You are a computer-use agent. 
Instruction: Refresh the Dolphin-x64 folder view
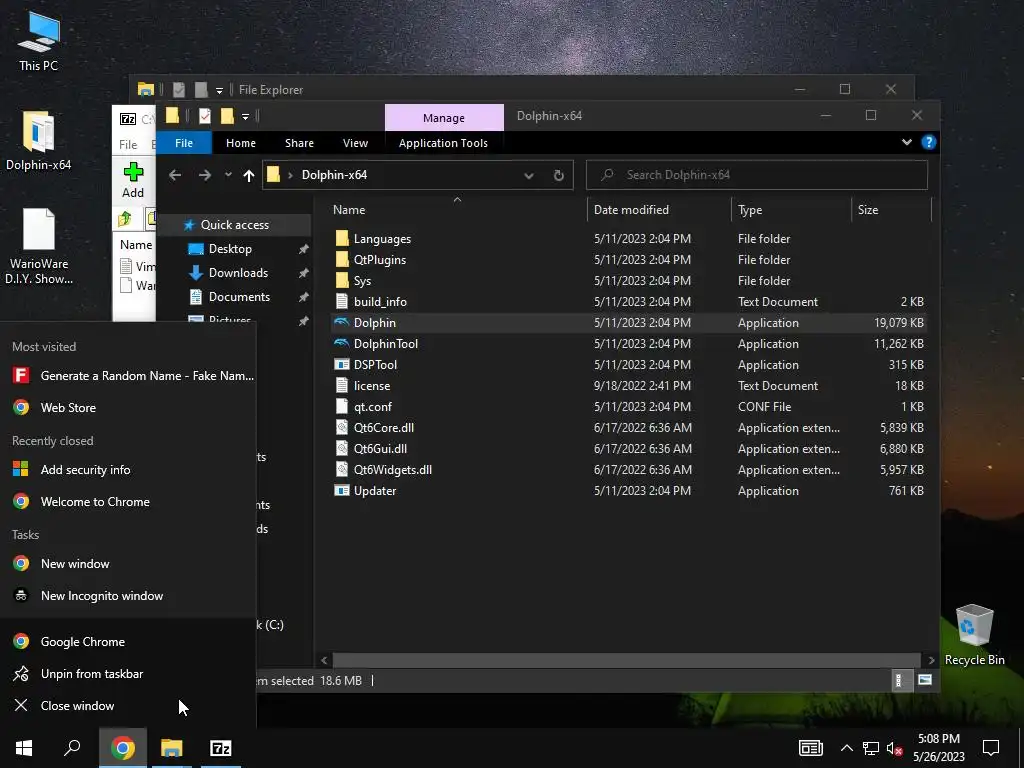(558, 175)
